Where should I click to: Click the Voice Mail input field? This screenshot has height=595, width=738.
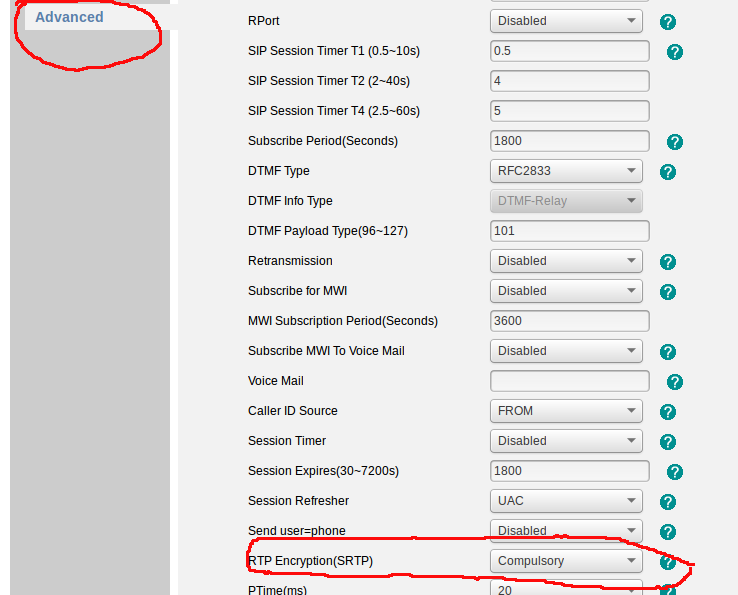click(x=569, y=381)
